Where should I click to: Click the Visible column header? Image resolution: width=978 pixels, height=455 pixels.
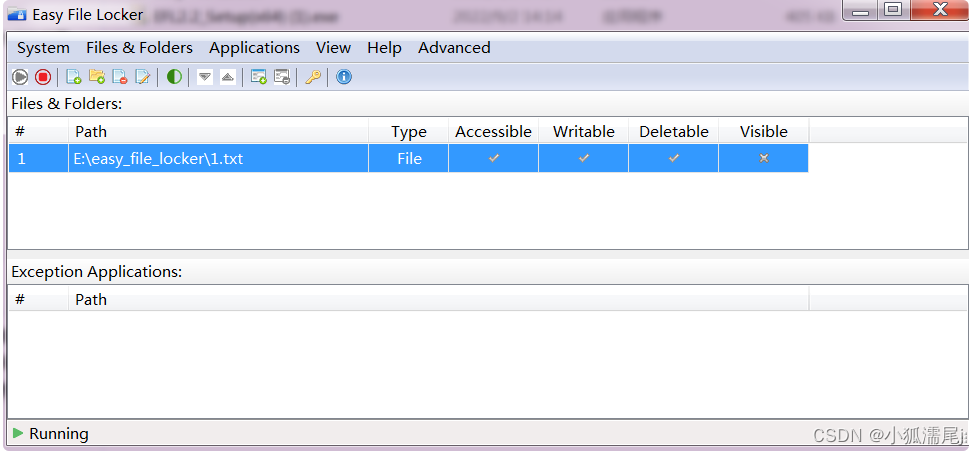(763, 132)
